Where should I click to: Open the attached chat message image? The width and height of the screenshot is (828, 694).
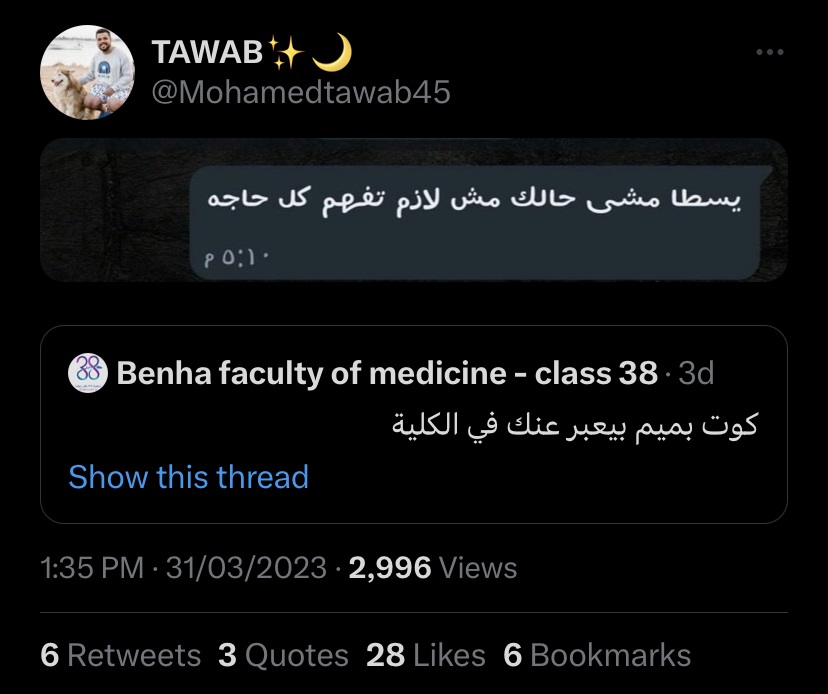coord(414,210)
